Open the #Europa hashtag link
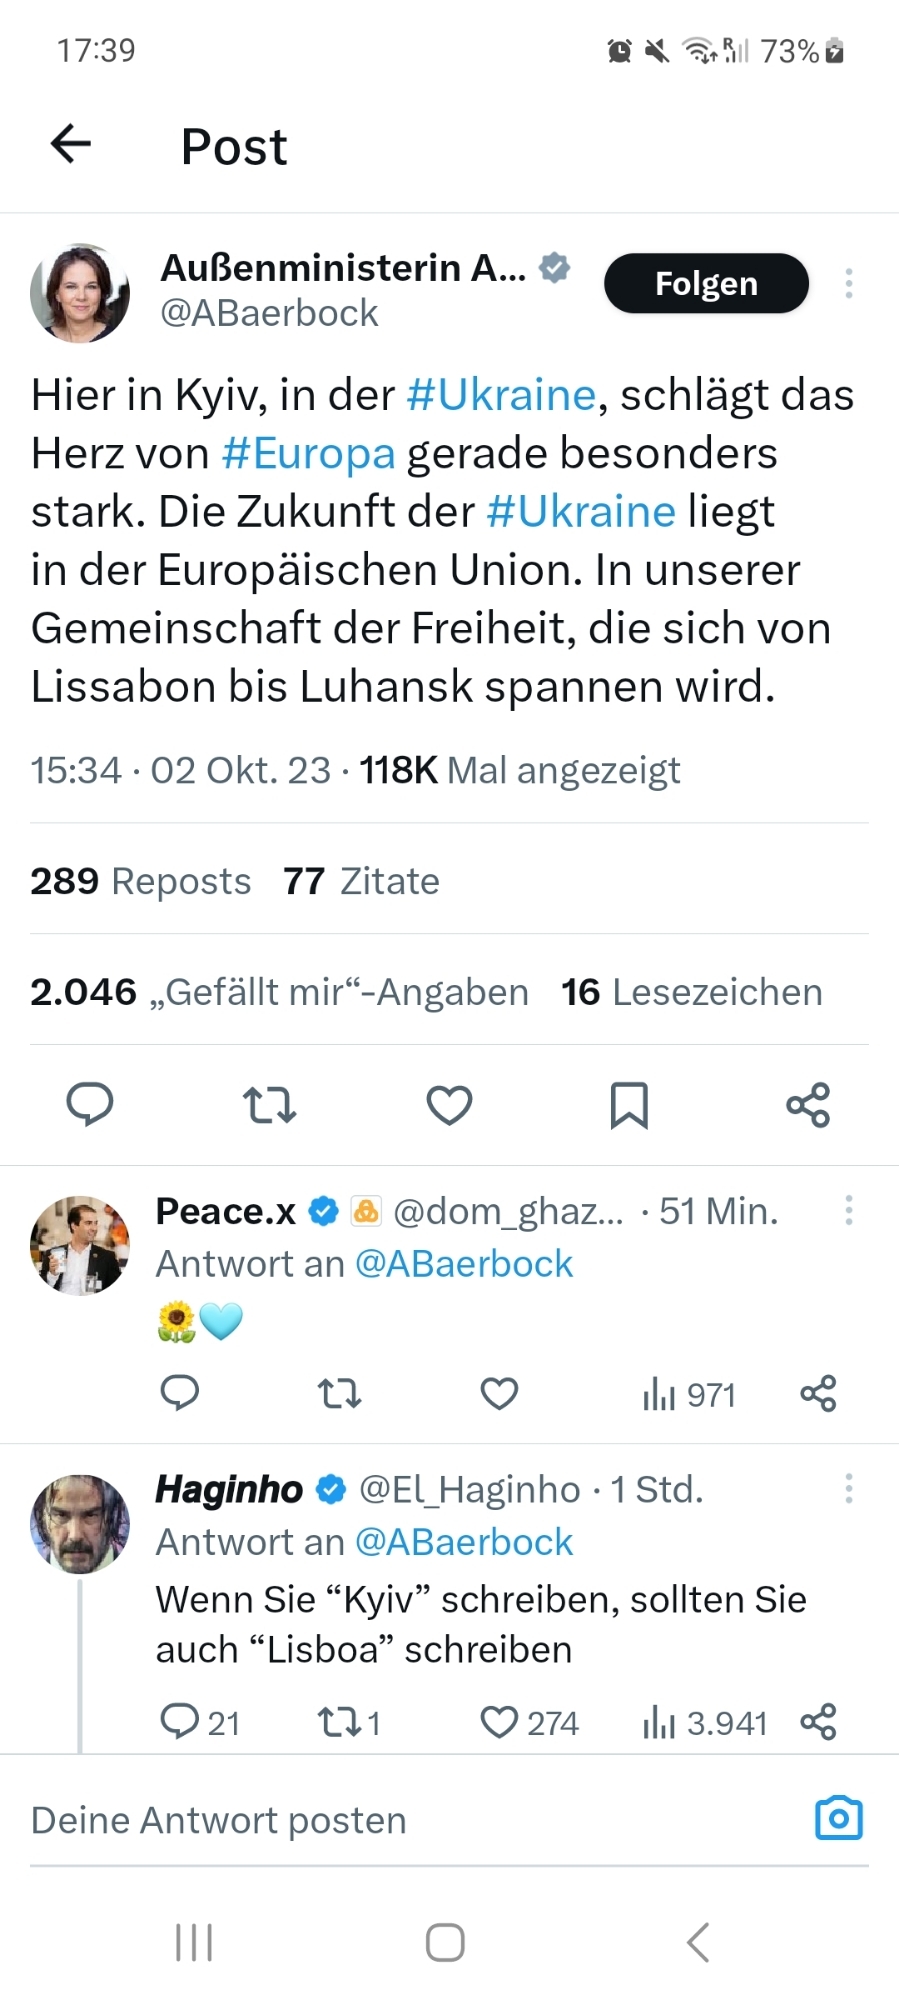Viewport: 899px width, 2000px height. [x=308, y=453]
